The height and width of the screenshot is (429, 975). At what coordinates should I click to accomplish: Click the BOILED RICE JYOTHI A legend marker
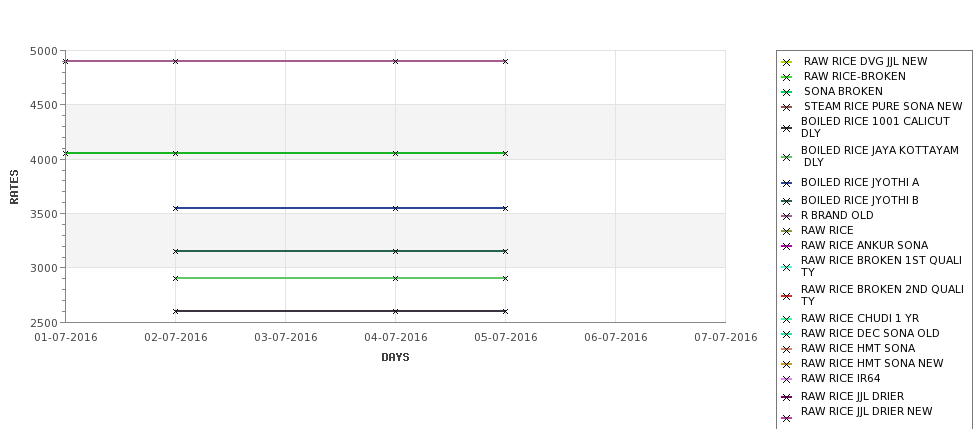click(786, 183)
